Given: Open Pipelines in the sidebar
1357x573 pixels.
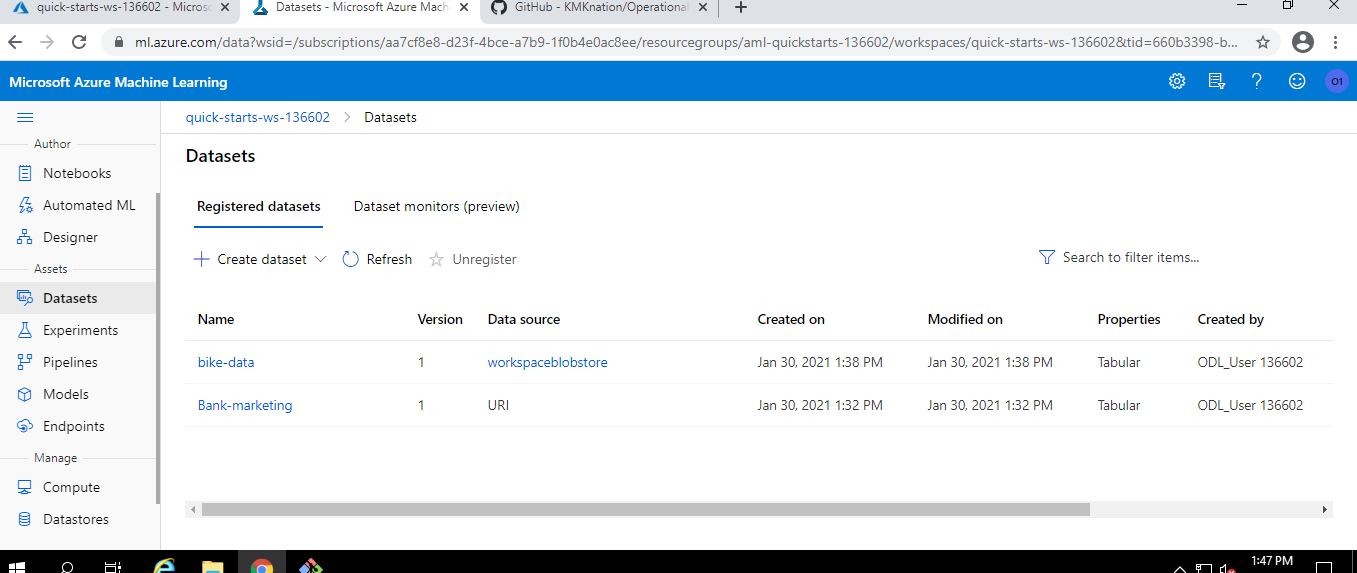Looking at the screenshot, I should coord(70,362).
